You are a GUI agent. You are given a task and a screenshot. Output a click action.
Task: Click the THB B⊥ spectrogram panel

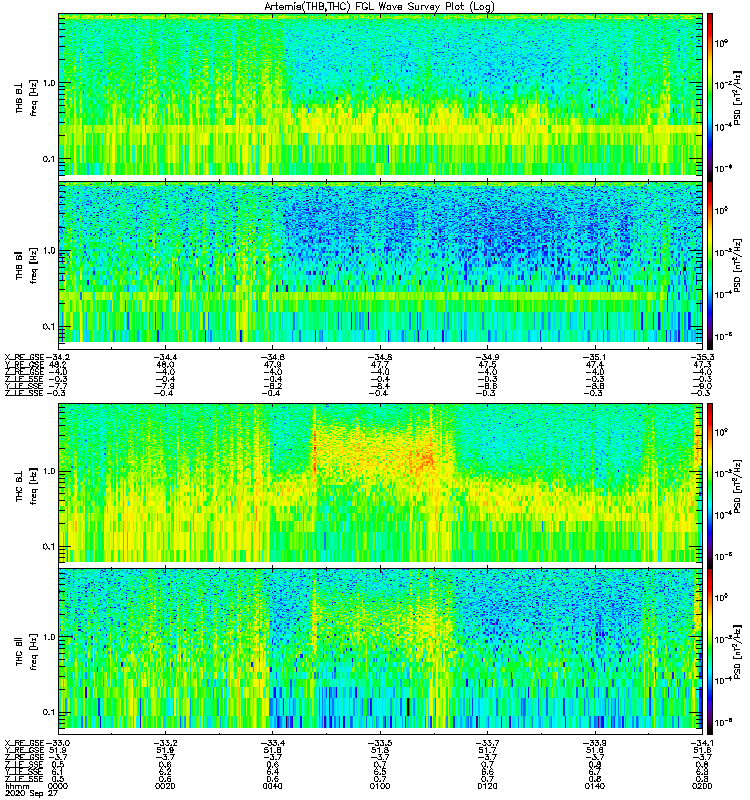381,95
